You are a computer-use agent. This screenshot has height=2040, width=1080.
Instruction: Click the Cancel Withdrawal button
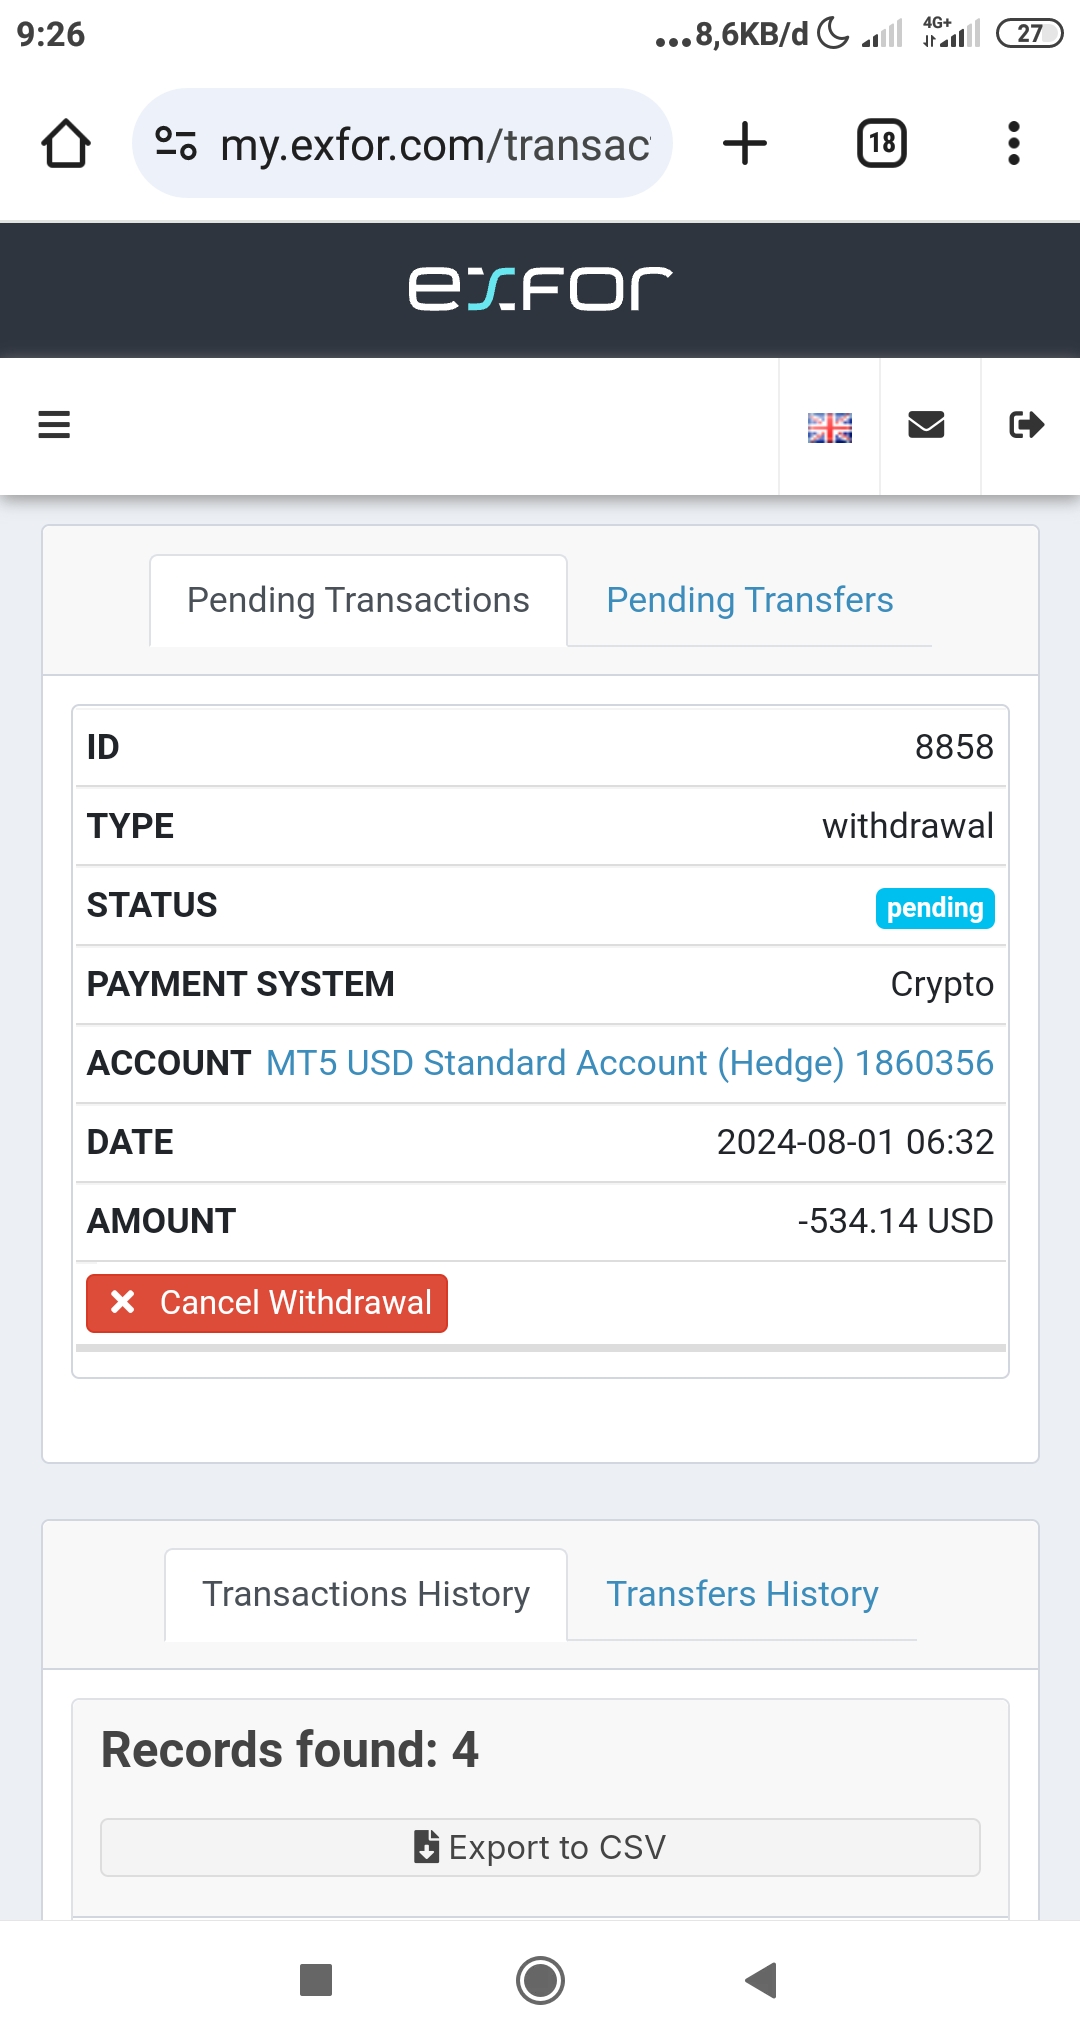pos(267,1303)
